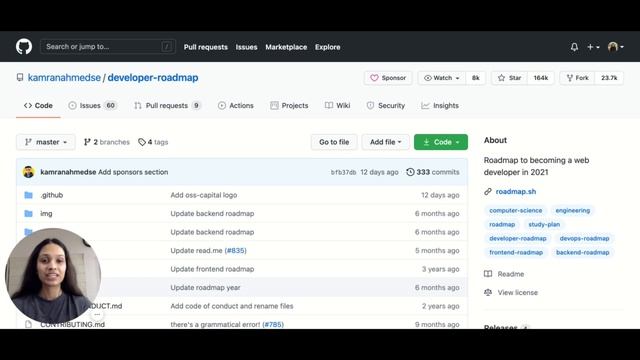Open commit hash bfb37db
This screenshot has height=360, width=640.
(x=343, y=172)
